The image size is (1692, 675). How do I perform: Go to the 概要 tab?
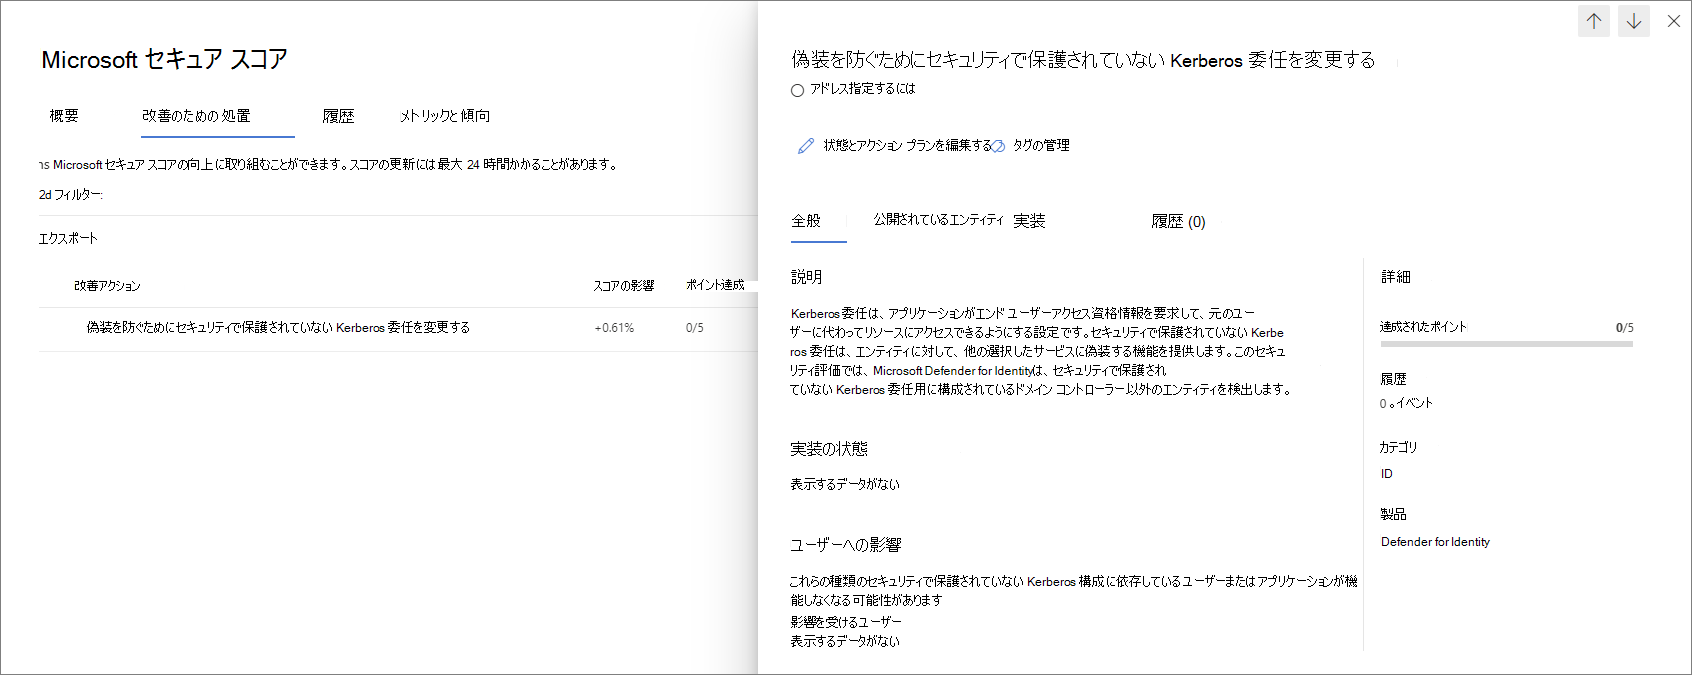(x=64, y=116)
